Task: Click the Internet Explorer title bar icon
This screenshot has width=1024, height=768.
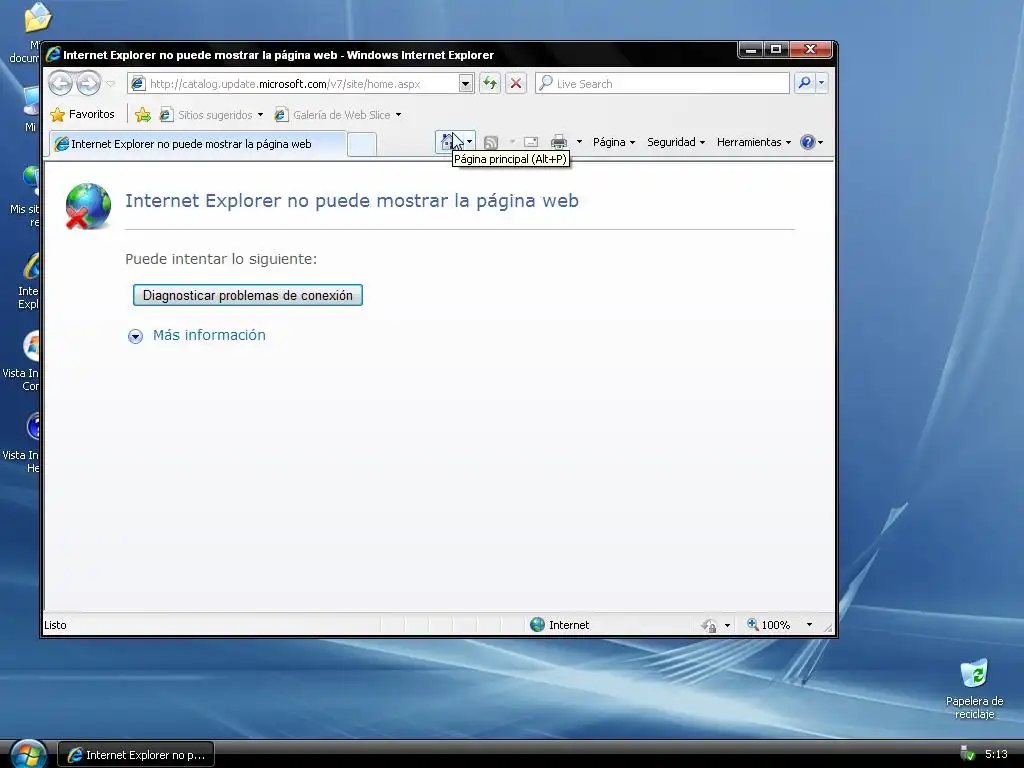Action: point(53,54)
